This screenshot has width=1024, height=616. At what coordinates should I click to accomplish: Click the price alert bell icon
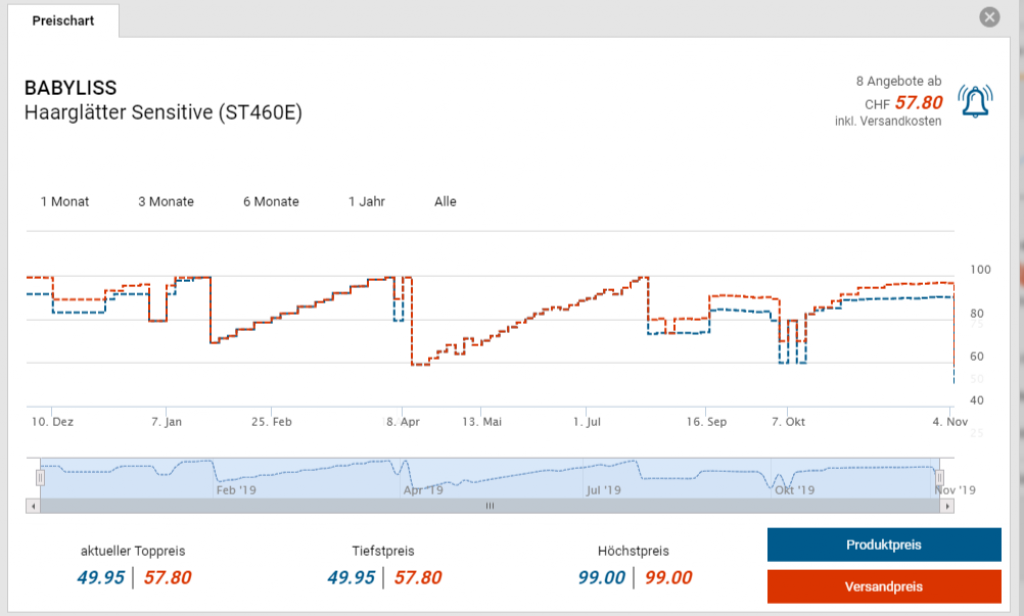tap(975, 101)
